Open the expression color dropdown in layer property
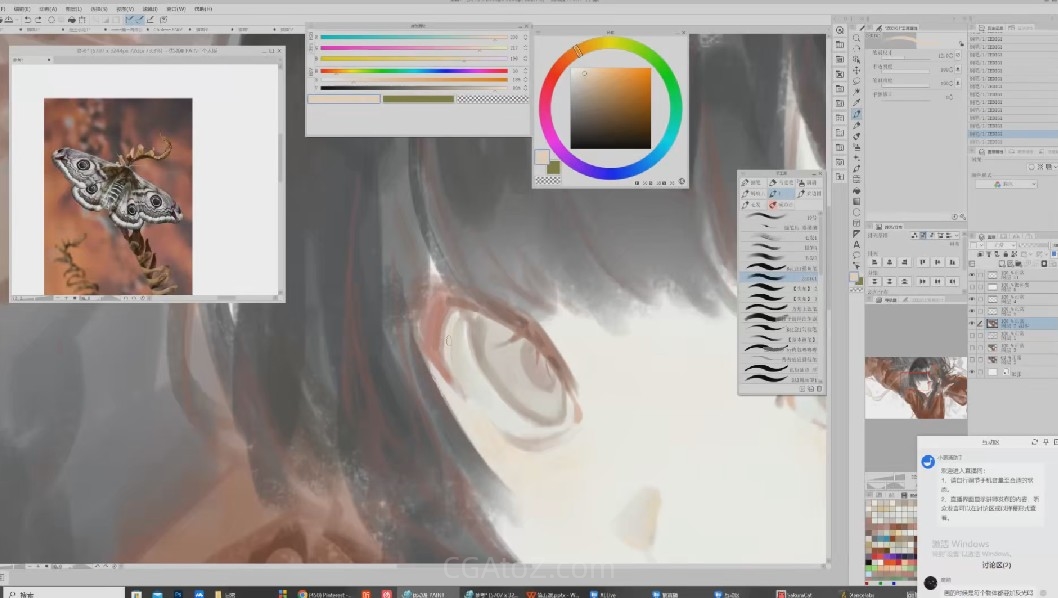The height and width of the screenshot is (598, 1058). (1006, 184)
